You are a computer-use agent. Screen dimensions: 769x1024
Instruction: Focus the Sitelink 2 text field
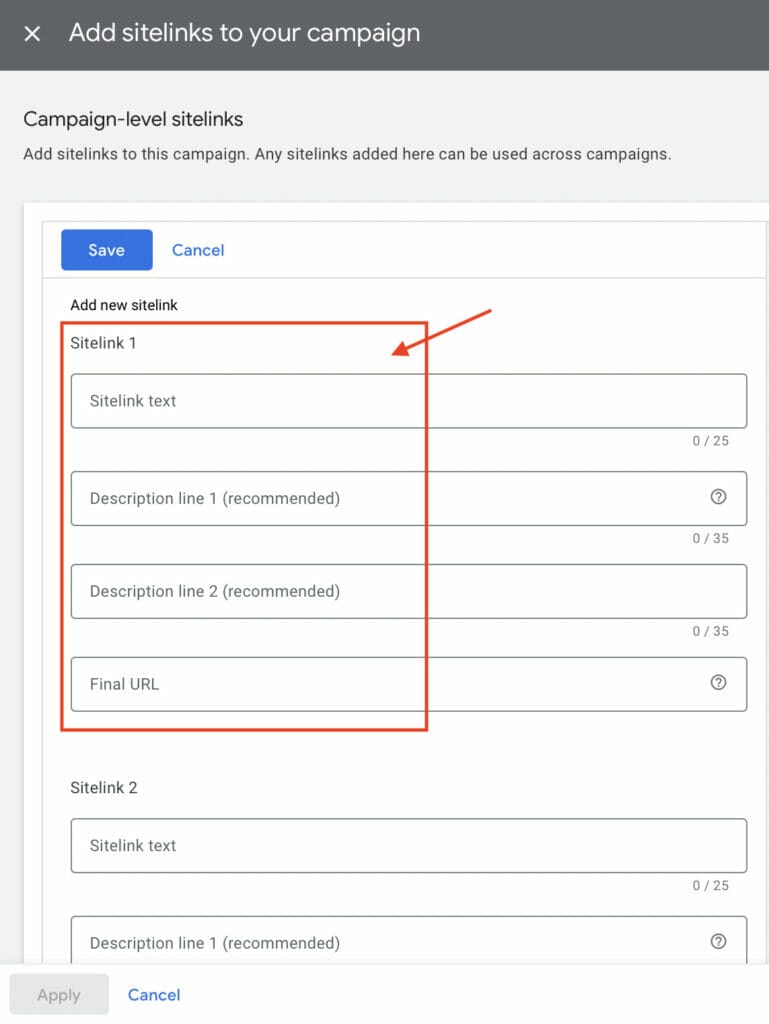point(408,845)
